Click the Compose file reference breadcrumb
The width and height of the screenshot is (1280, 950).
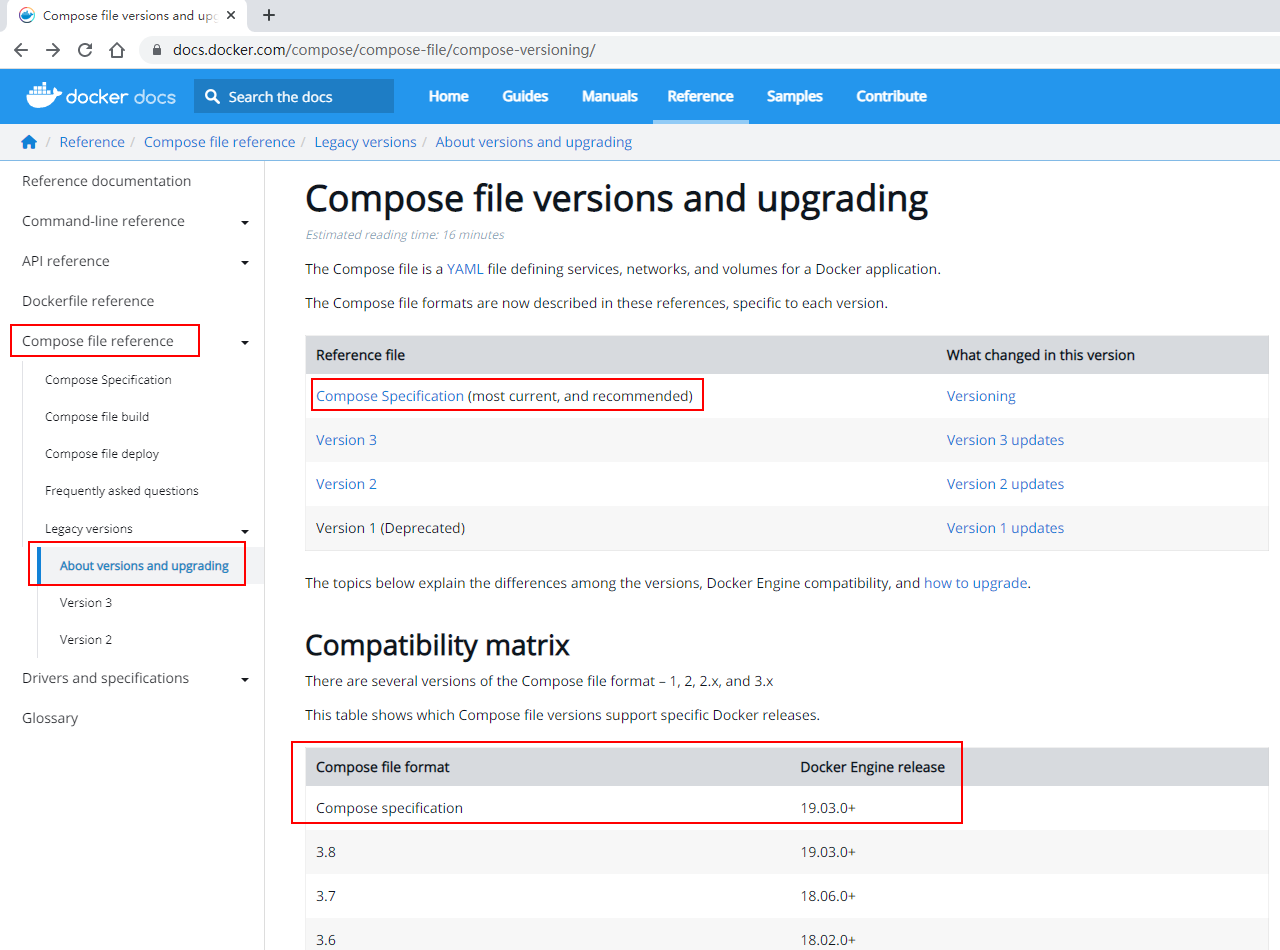point(219,142)
